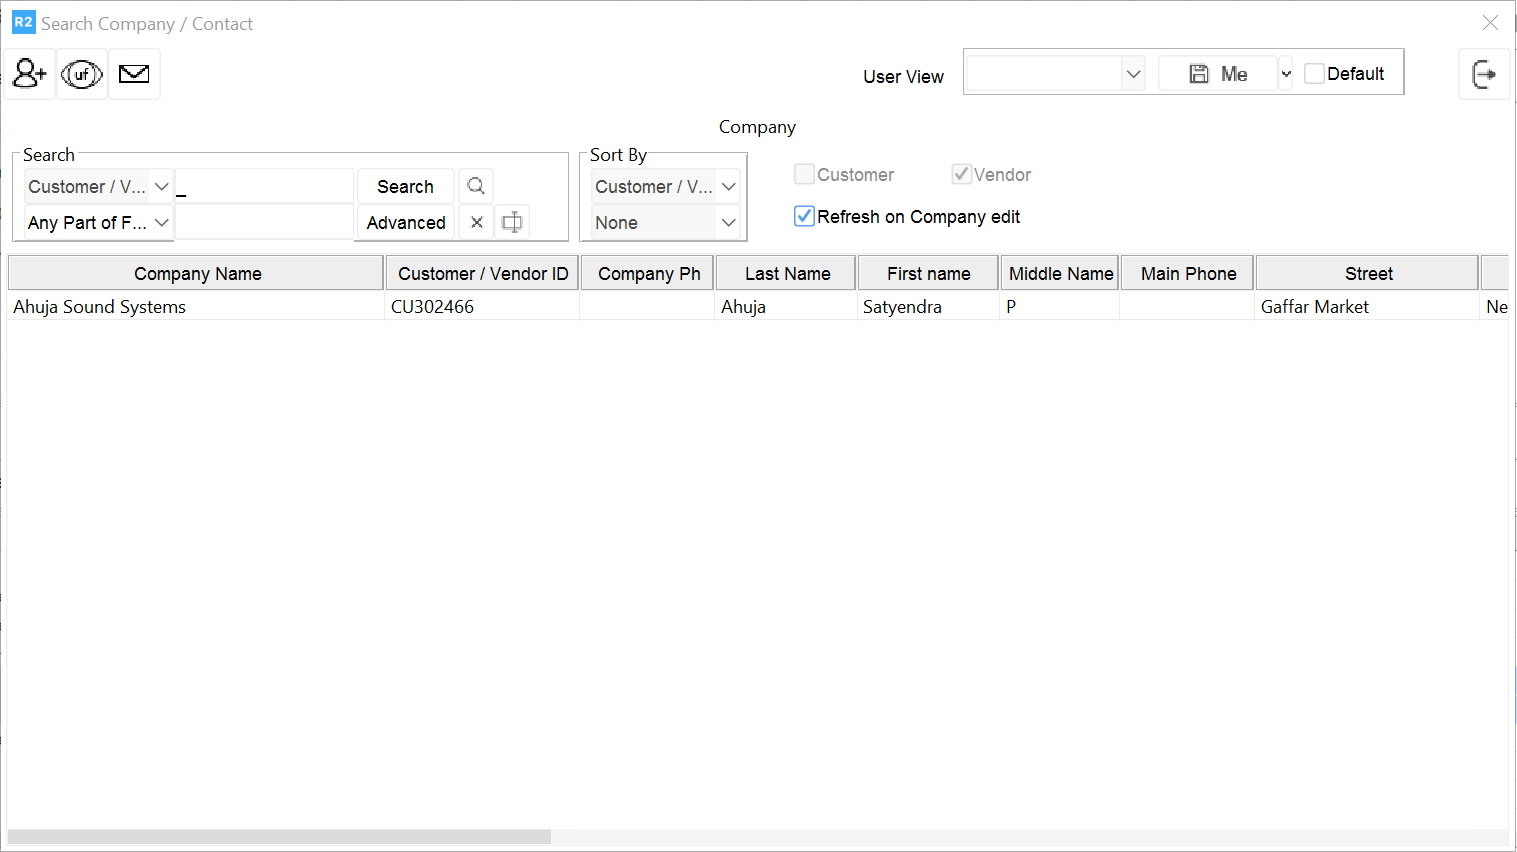Toggle Refresh on Company edit checkbox

(805, 216)
